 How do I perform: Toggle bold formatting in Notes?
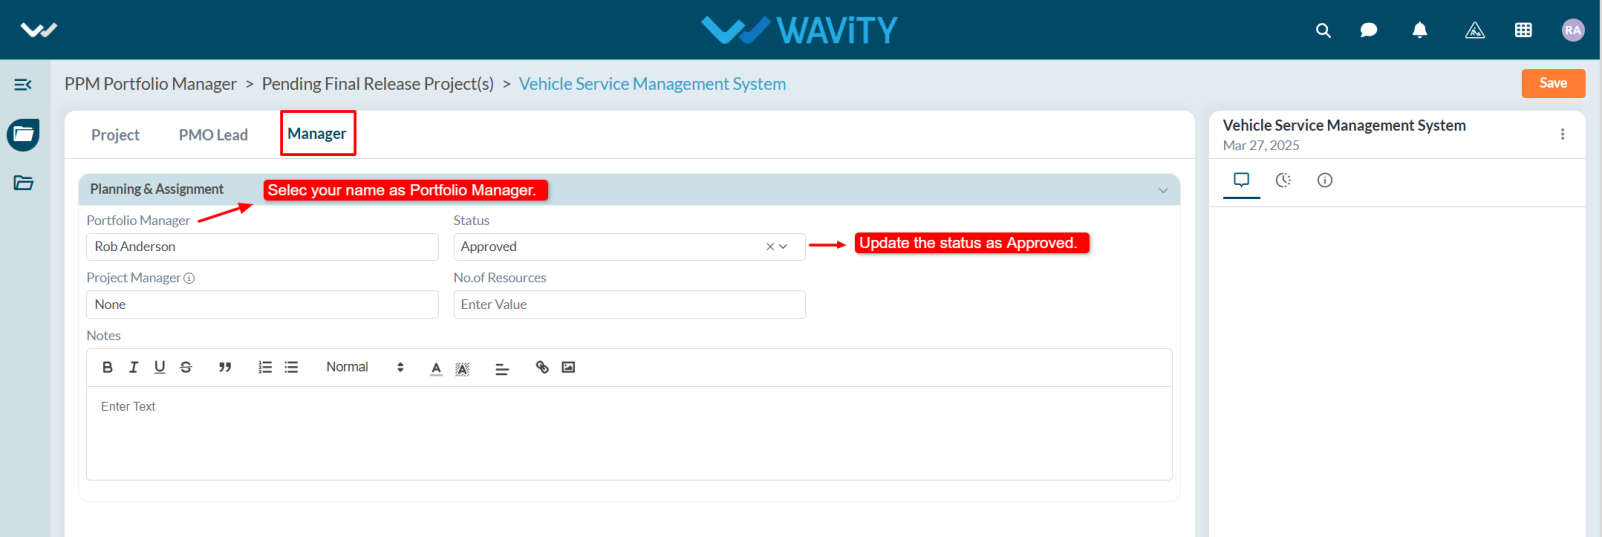(x=107, y=367)
